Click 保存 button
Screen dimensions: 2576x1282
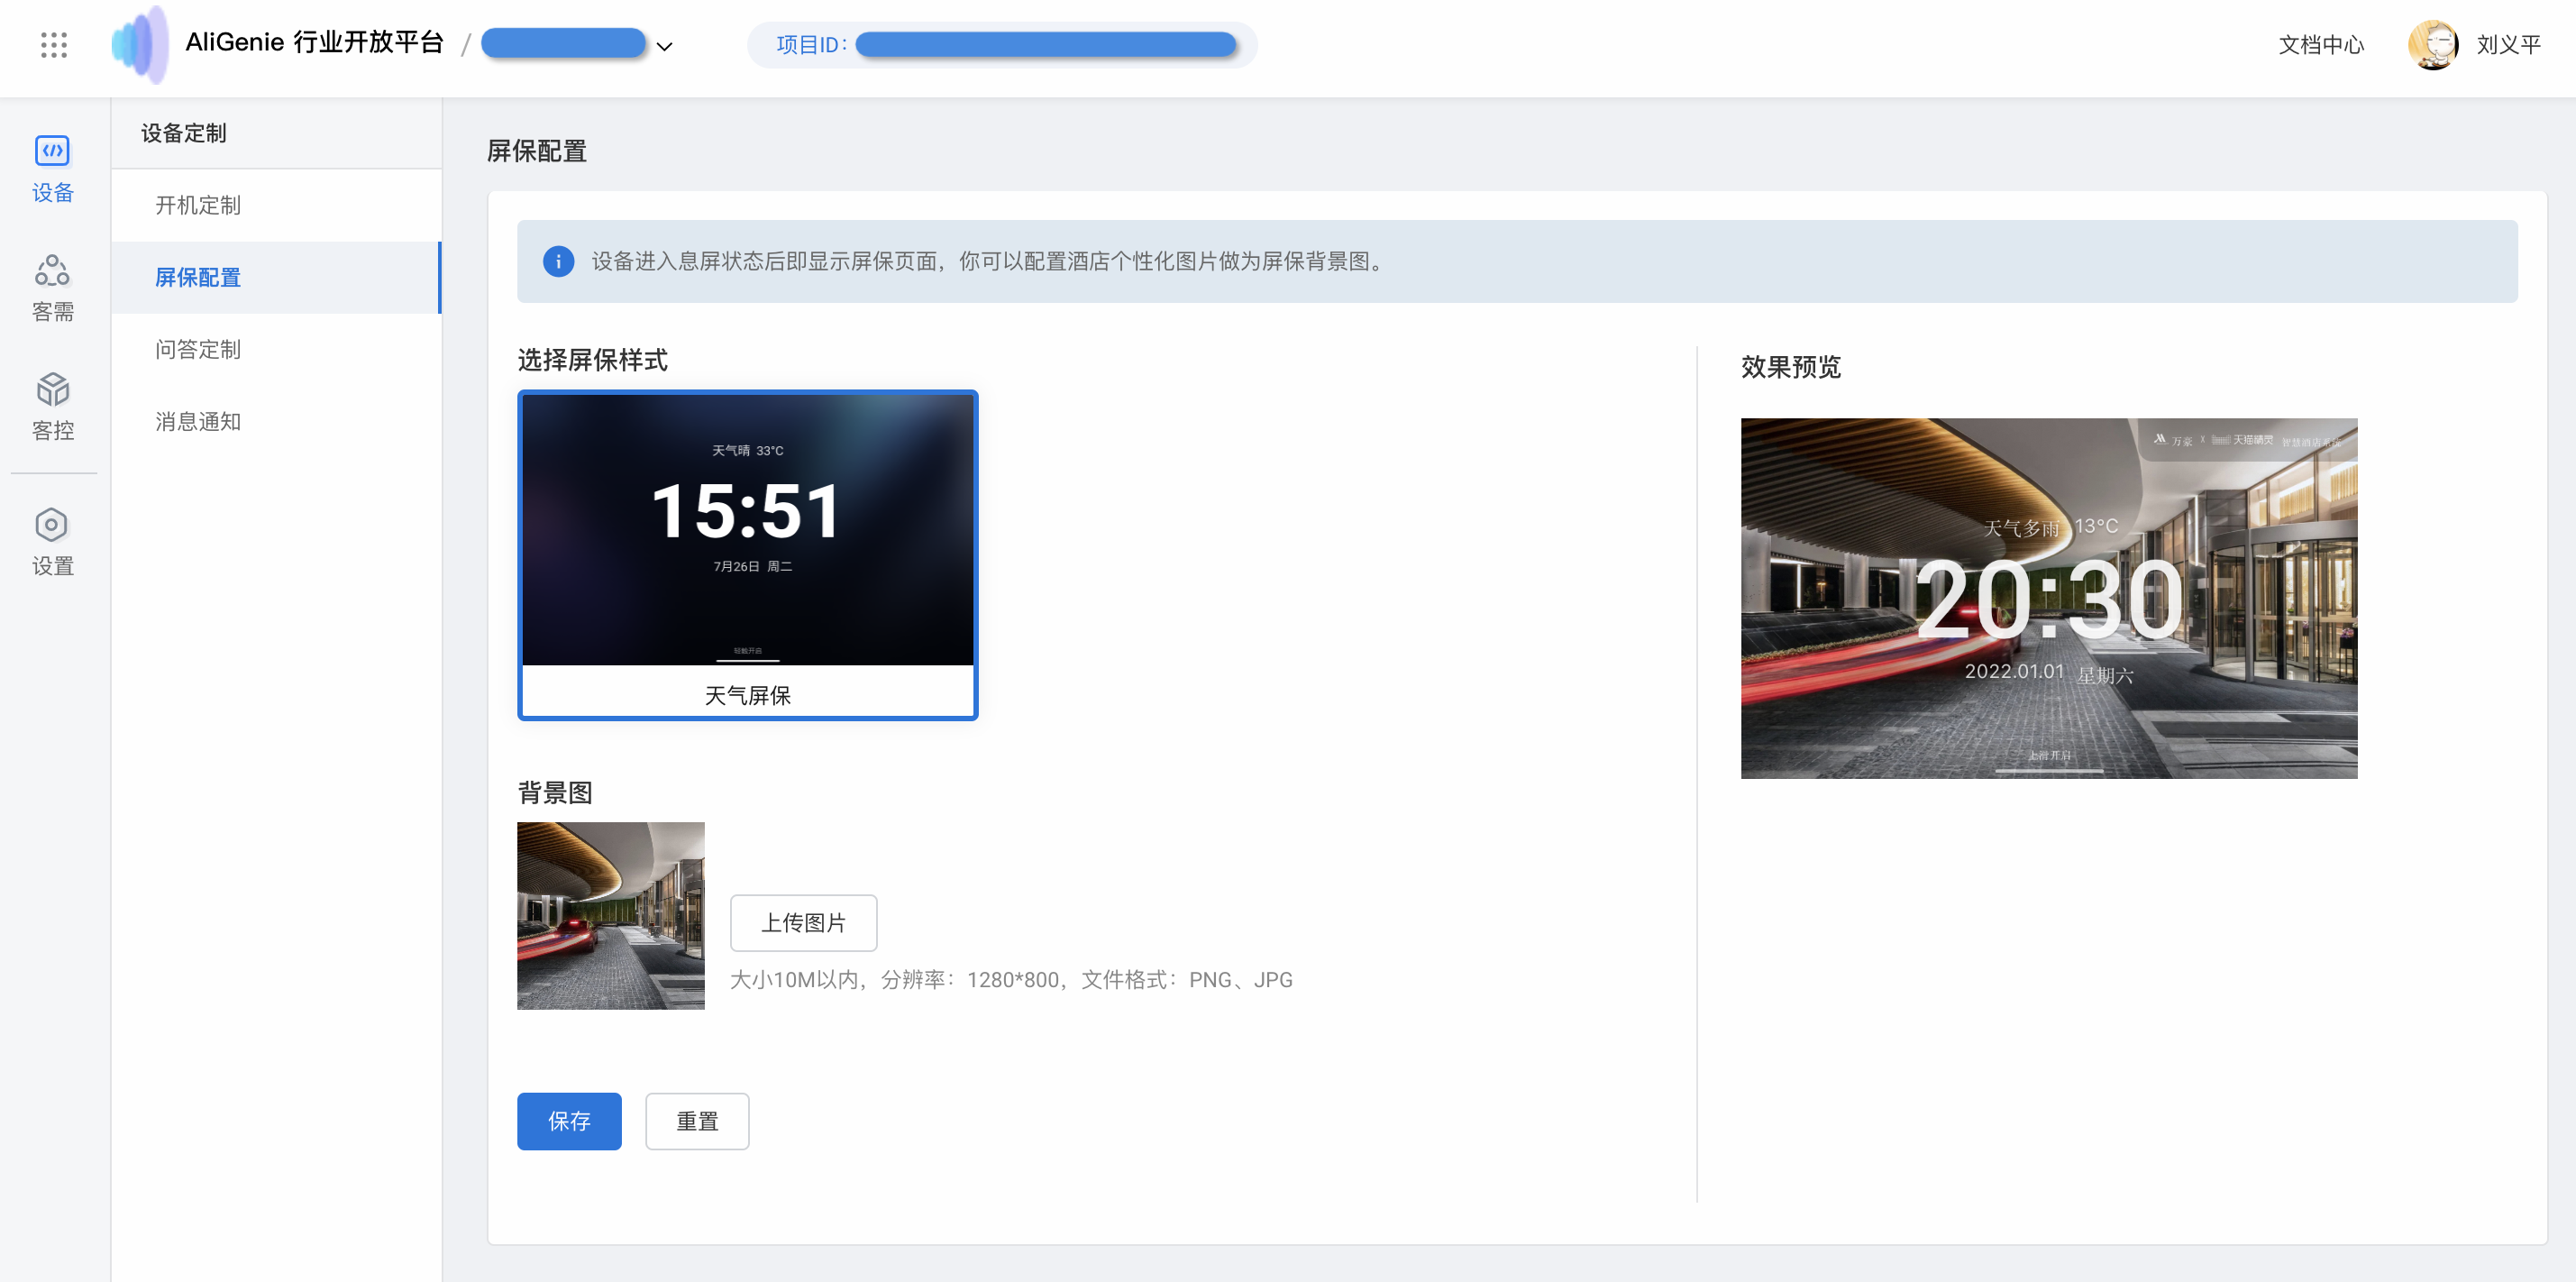[x=569, y=1121]
